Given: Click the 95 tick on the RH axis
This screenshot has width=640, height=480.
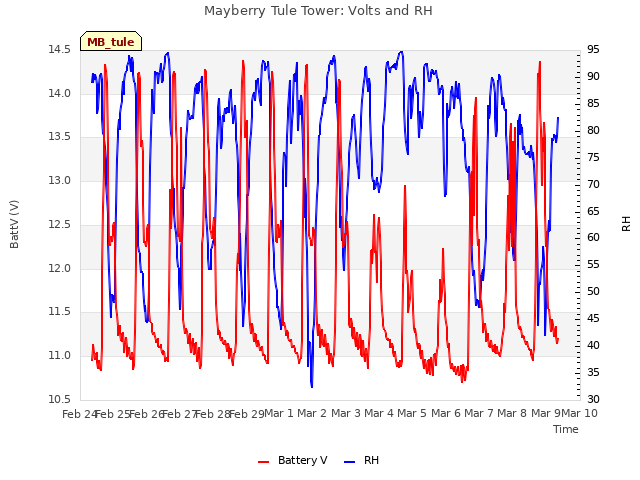Looking at the screenshot, I should (x=593, y=50).
